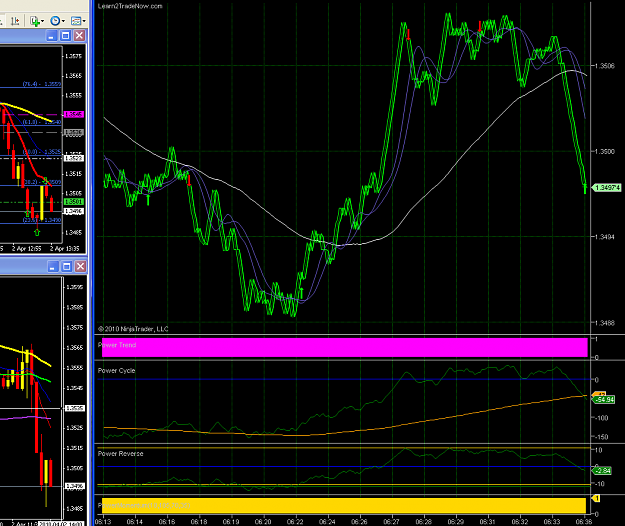Open dropdown arrow beside the green-plus document icon
The height and width of the screenshot is (526, 625).
[42, 21]
